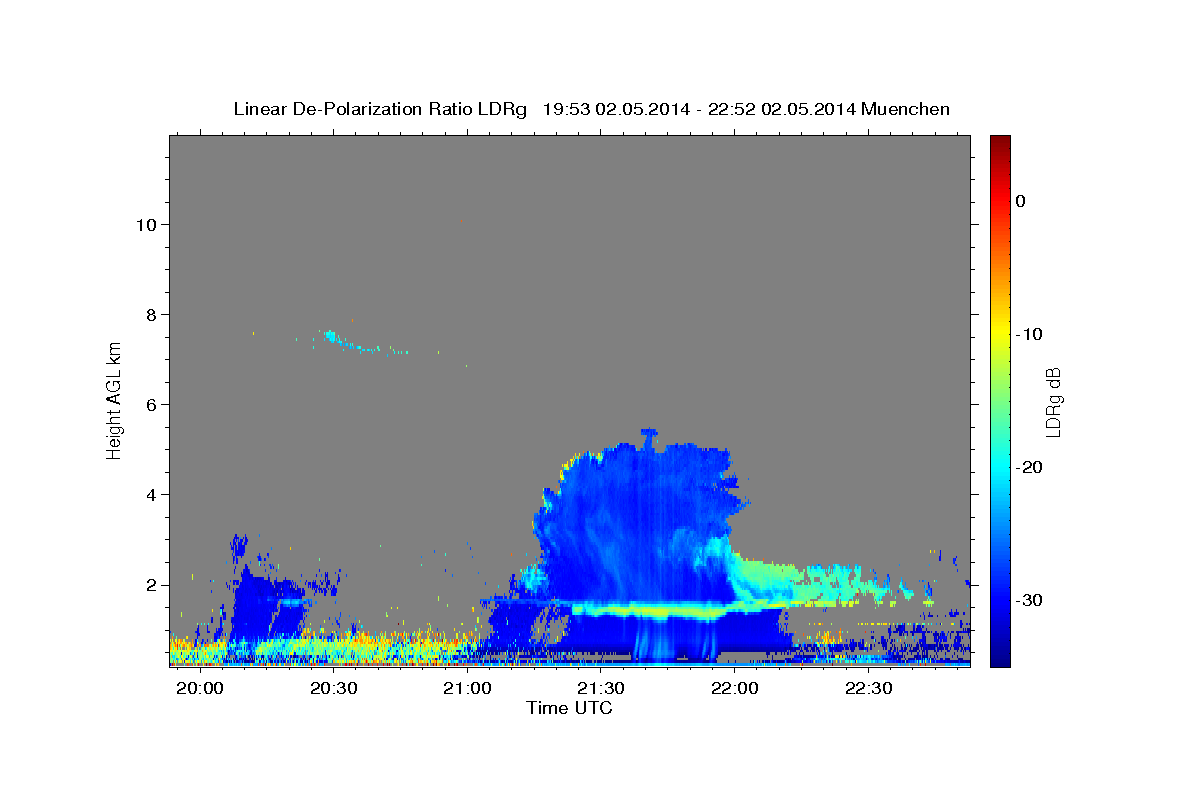1200x800 pixels.
Task: Click the location label 'Muenchen'
Action: (906, 109)
